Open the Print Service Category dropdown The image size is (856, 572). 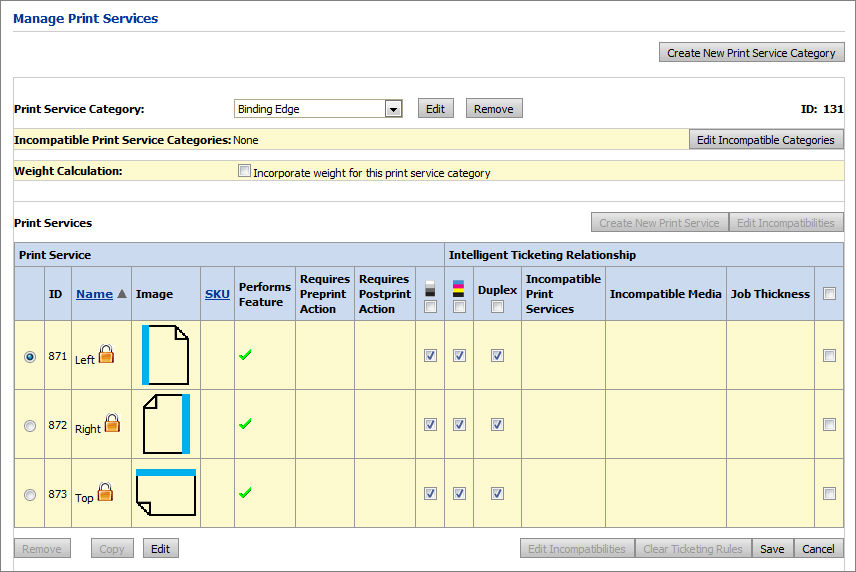pyautogui.click(x=393, y=109)
